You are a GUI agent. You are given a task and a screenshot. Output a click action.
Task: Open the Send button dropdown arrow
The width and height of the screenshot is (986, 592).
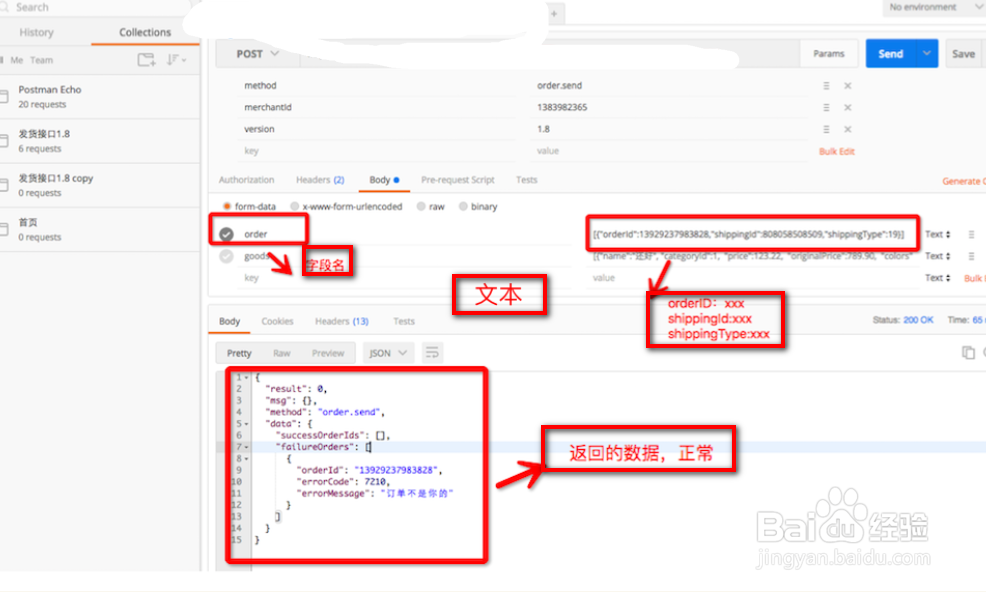(x=927, y=53)
